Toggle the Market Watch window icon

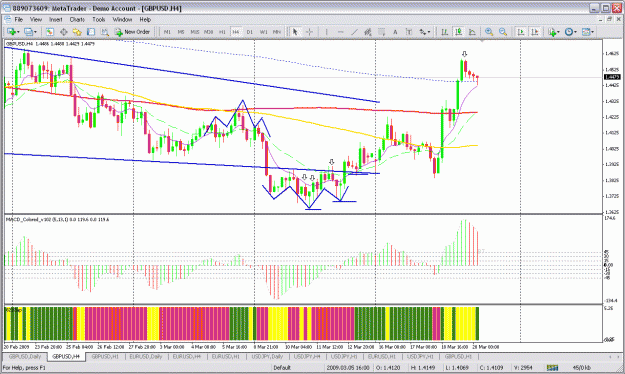coord(50,32)
